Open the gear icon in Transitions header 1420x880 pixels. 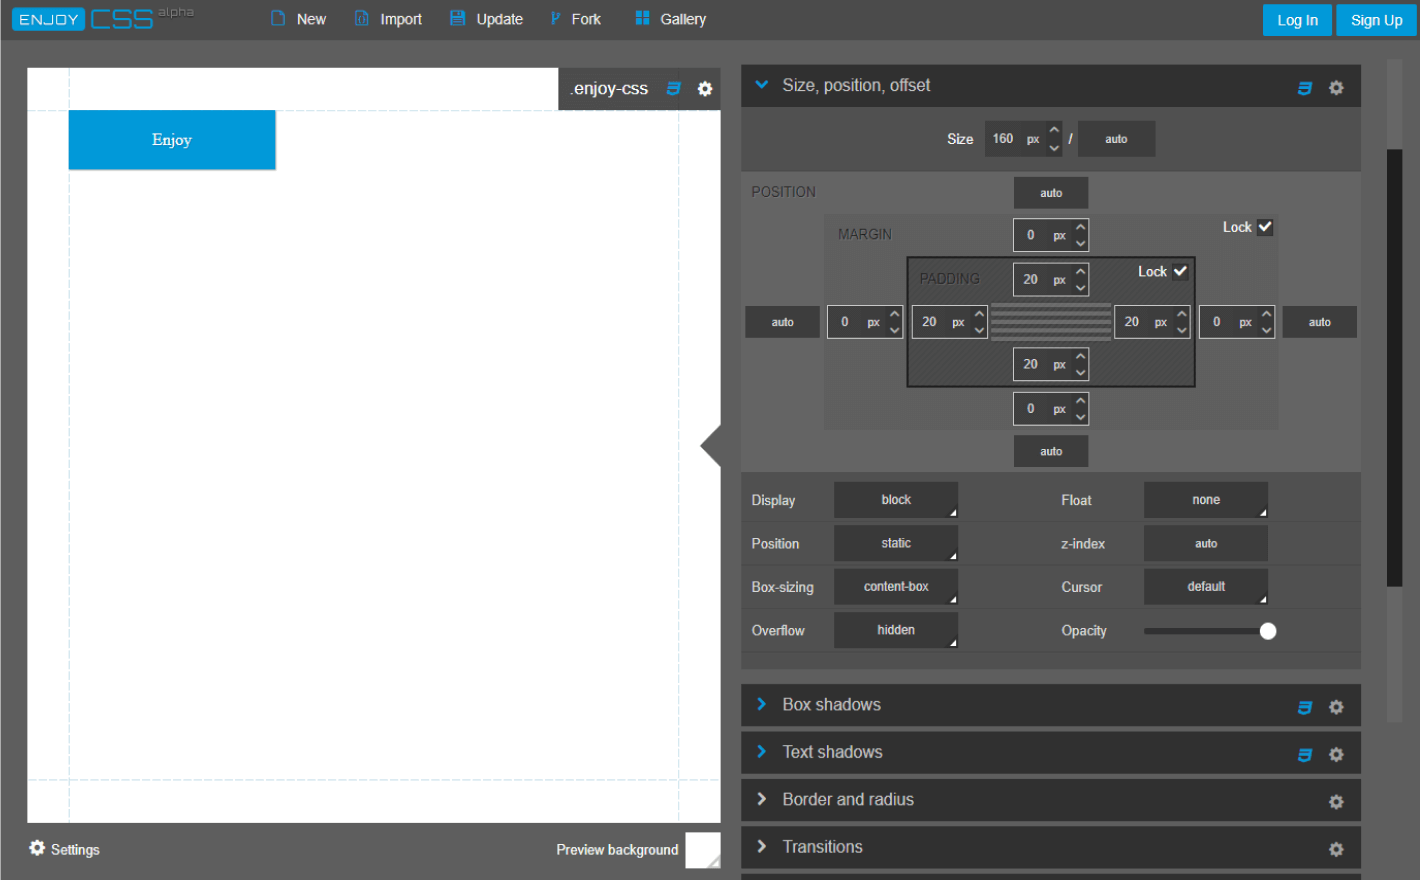pyautogui.click(x=1336, y=849)
